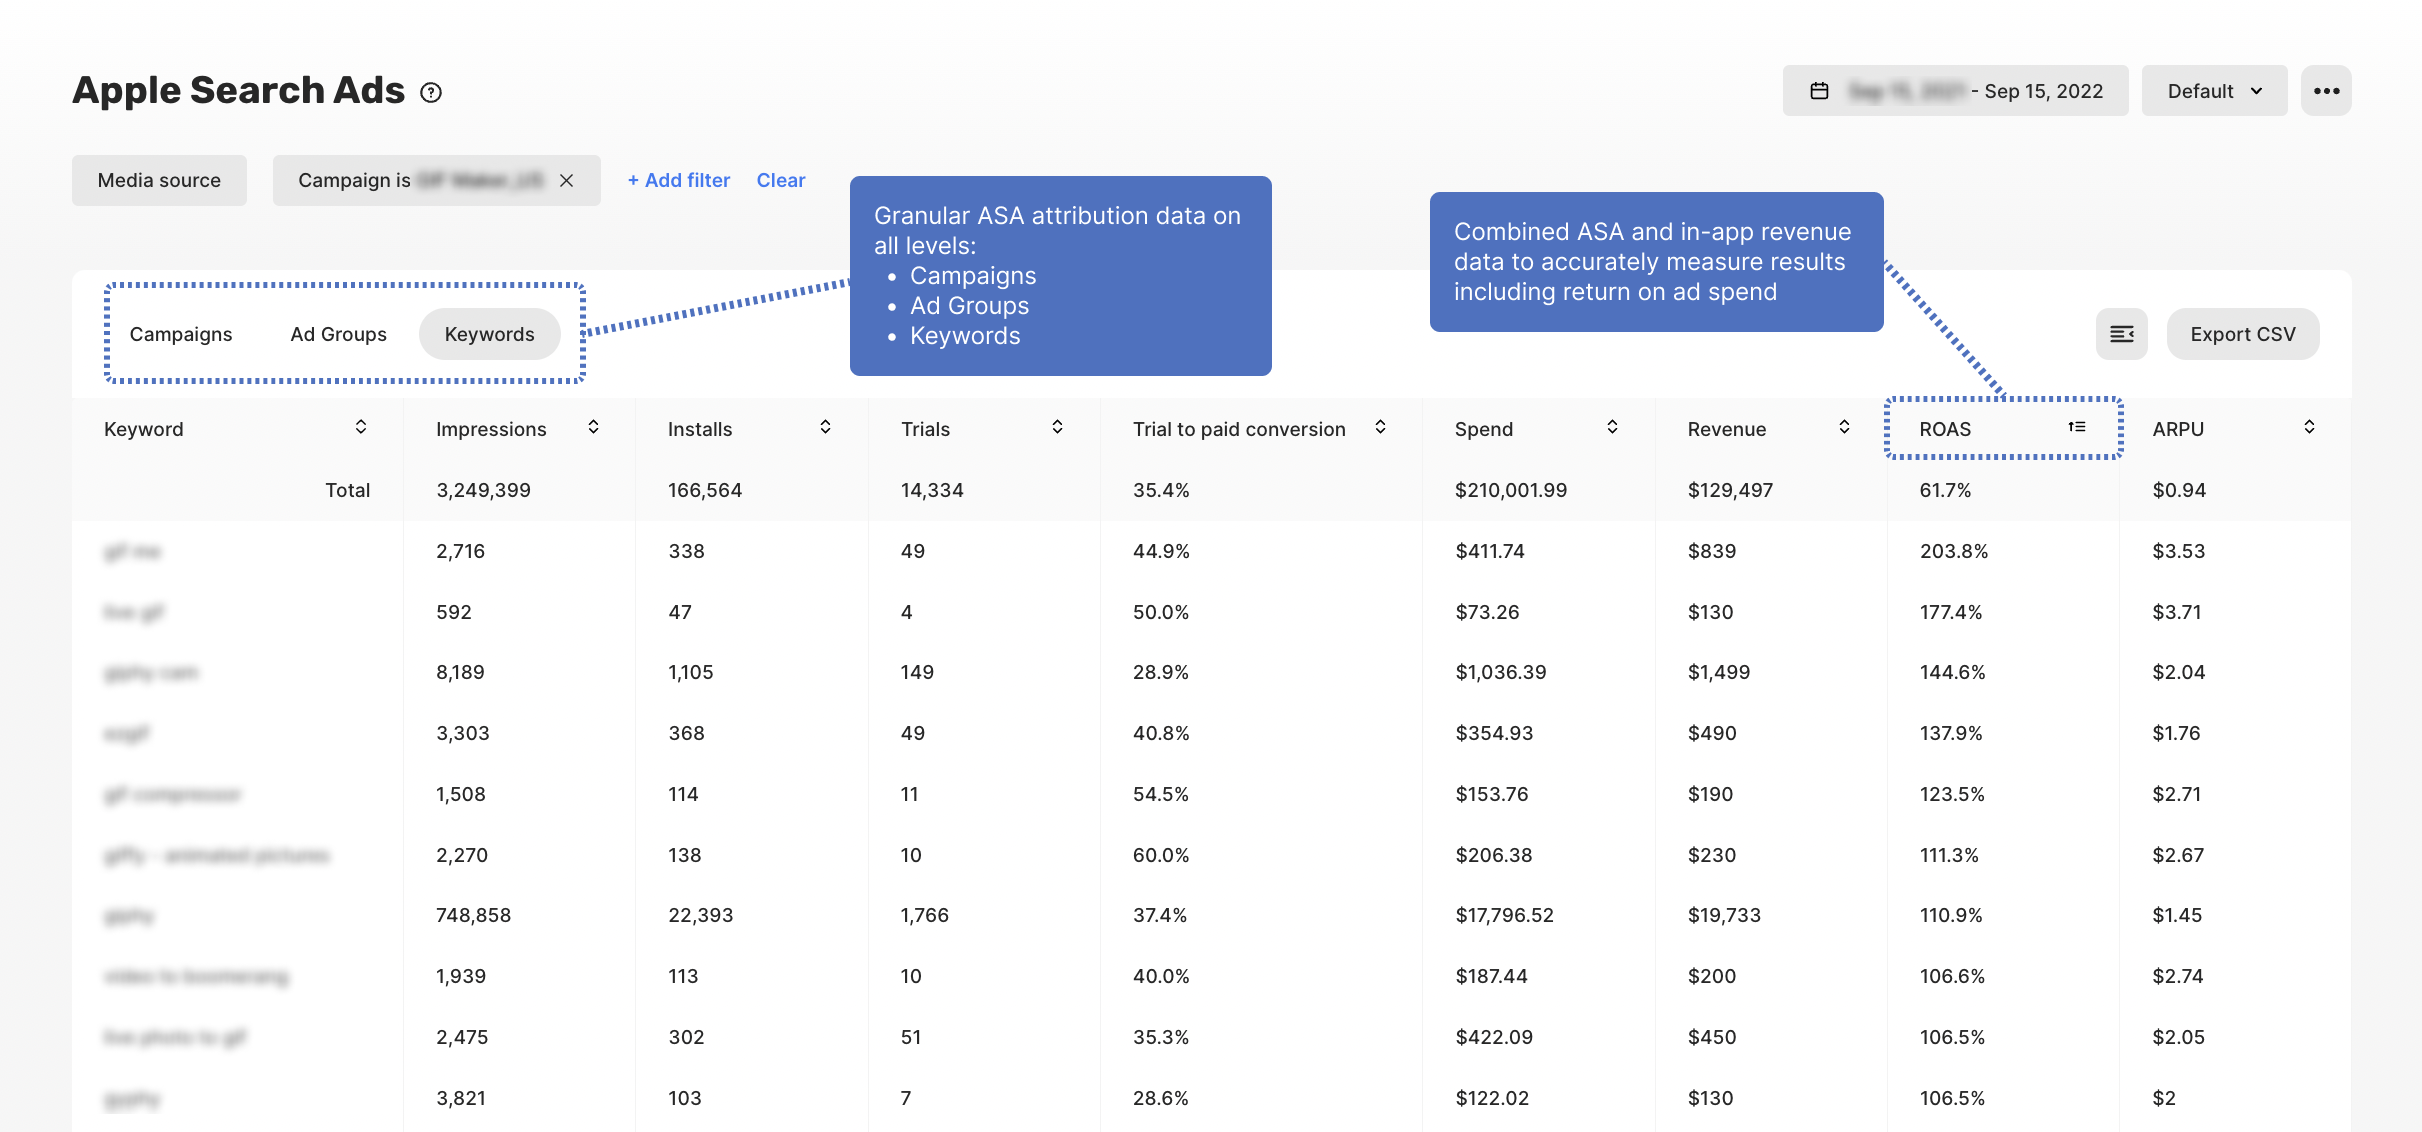
Task: Open the three-dots more options menu
Action: [x=2325, y=91]
